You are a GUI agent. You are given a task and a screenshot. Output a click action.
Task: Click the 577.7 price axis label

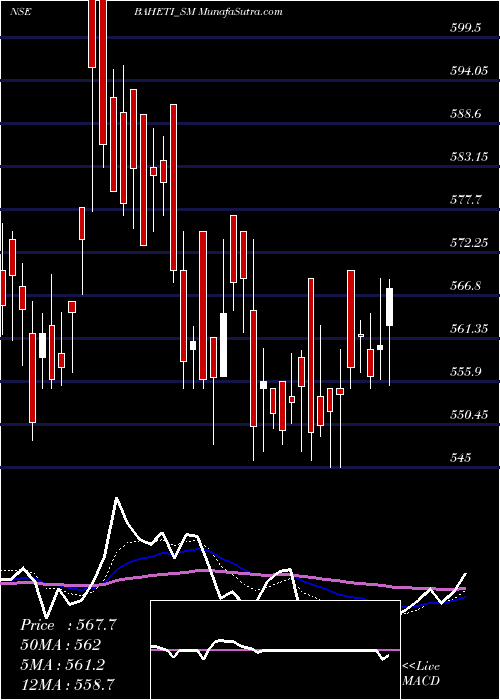click(x=465, y=200)
